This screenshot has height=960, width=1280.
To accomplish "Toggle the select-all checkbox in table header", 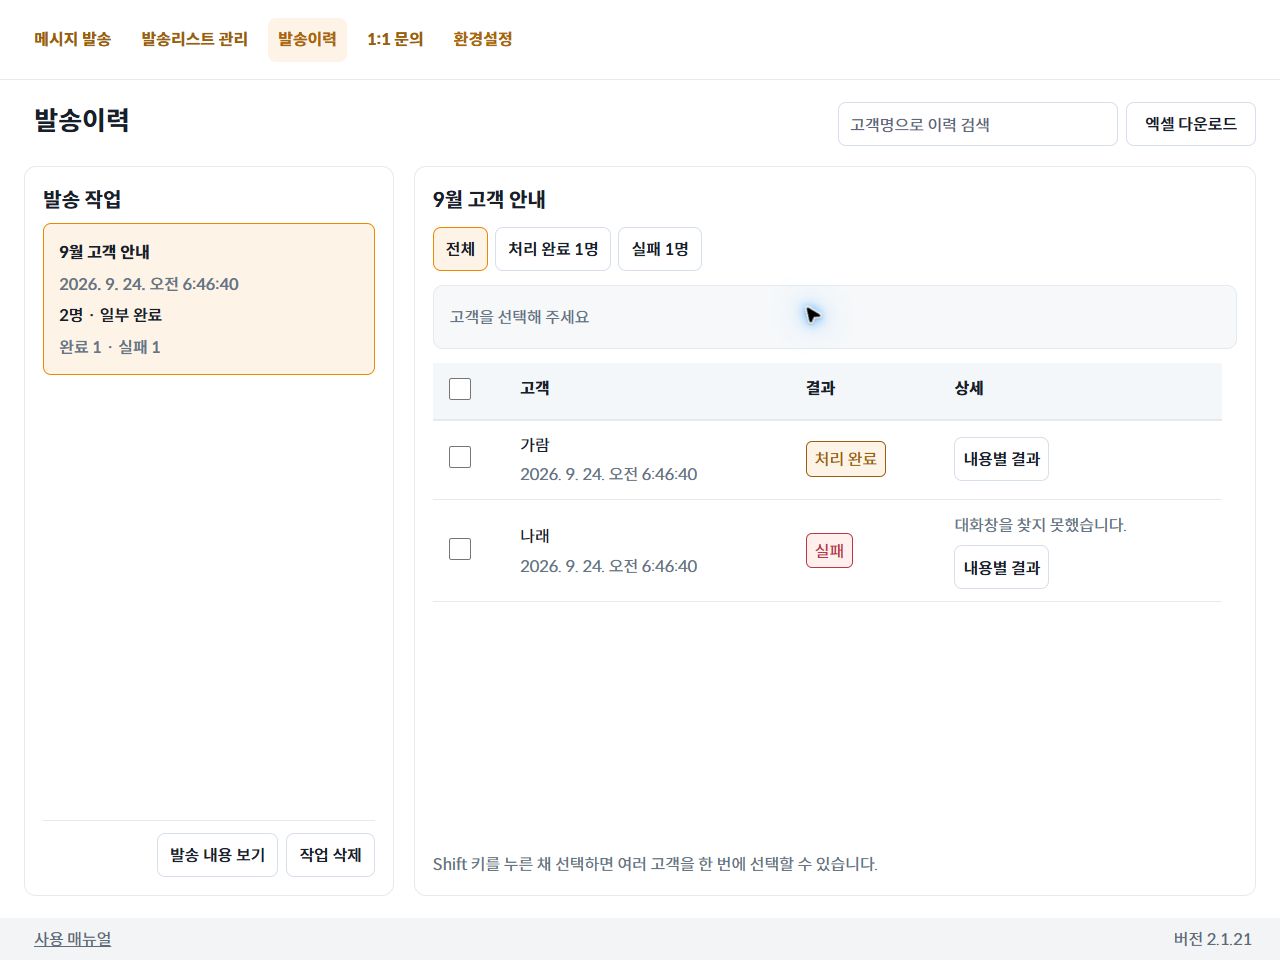I will [460, 389].
